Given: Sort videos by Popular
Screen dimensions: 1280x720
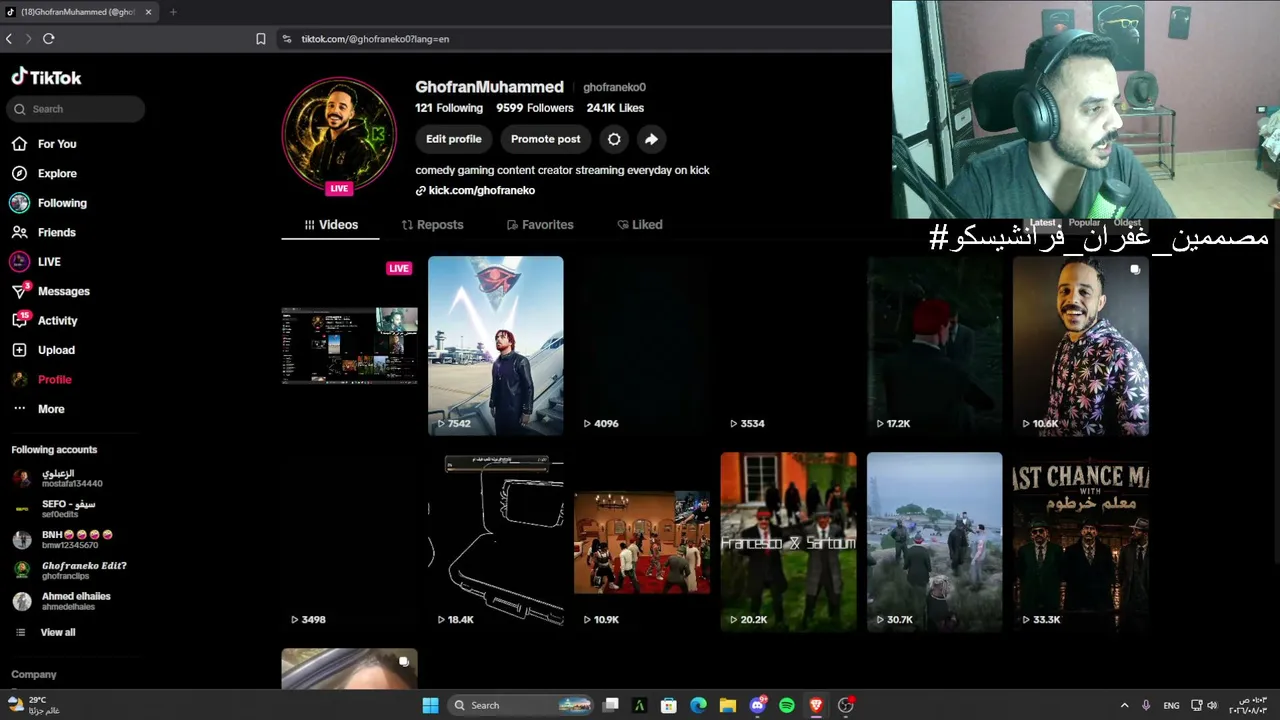Looking at the screenshot, I should pos(1084,222).
